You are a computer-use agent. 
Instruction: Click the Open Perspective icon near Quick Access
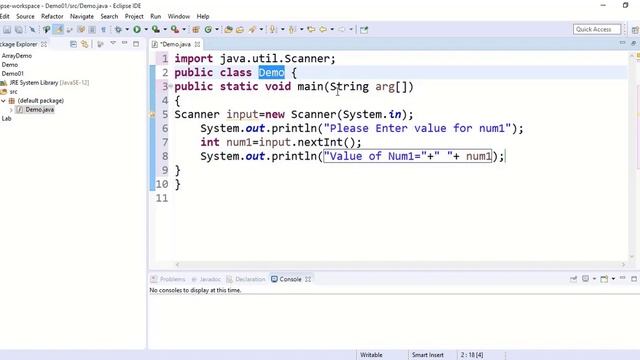click(x=635, y=29)
